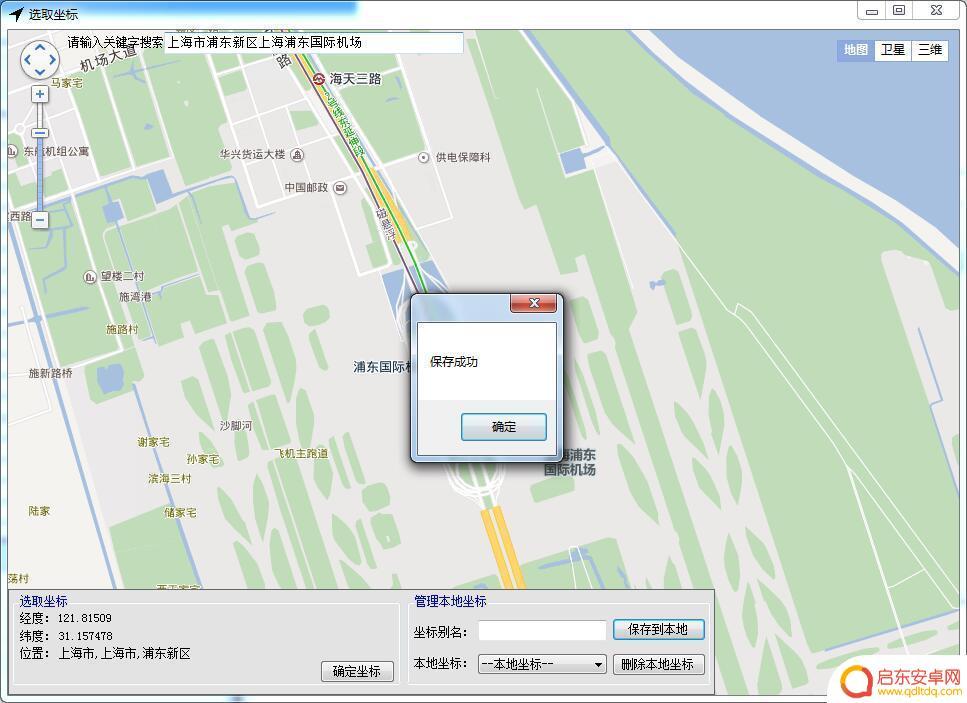Click the 坐标别名 input field
This screenshot has height=703, width=967.
(x=542, y=630)
